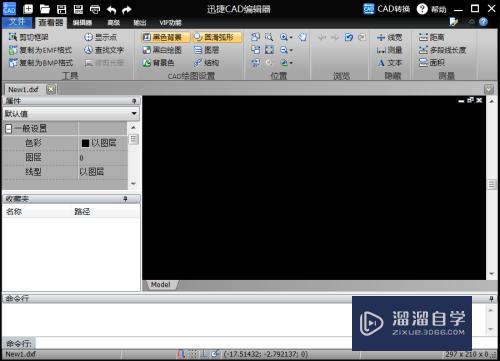Open the 查找文字 find text tool

click(x=104, y=50)
